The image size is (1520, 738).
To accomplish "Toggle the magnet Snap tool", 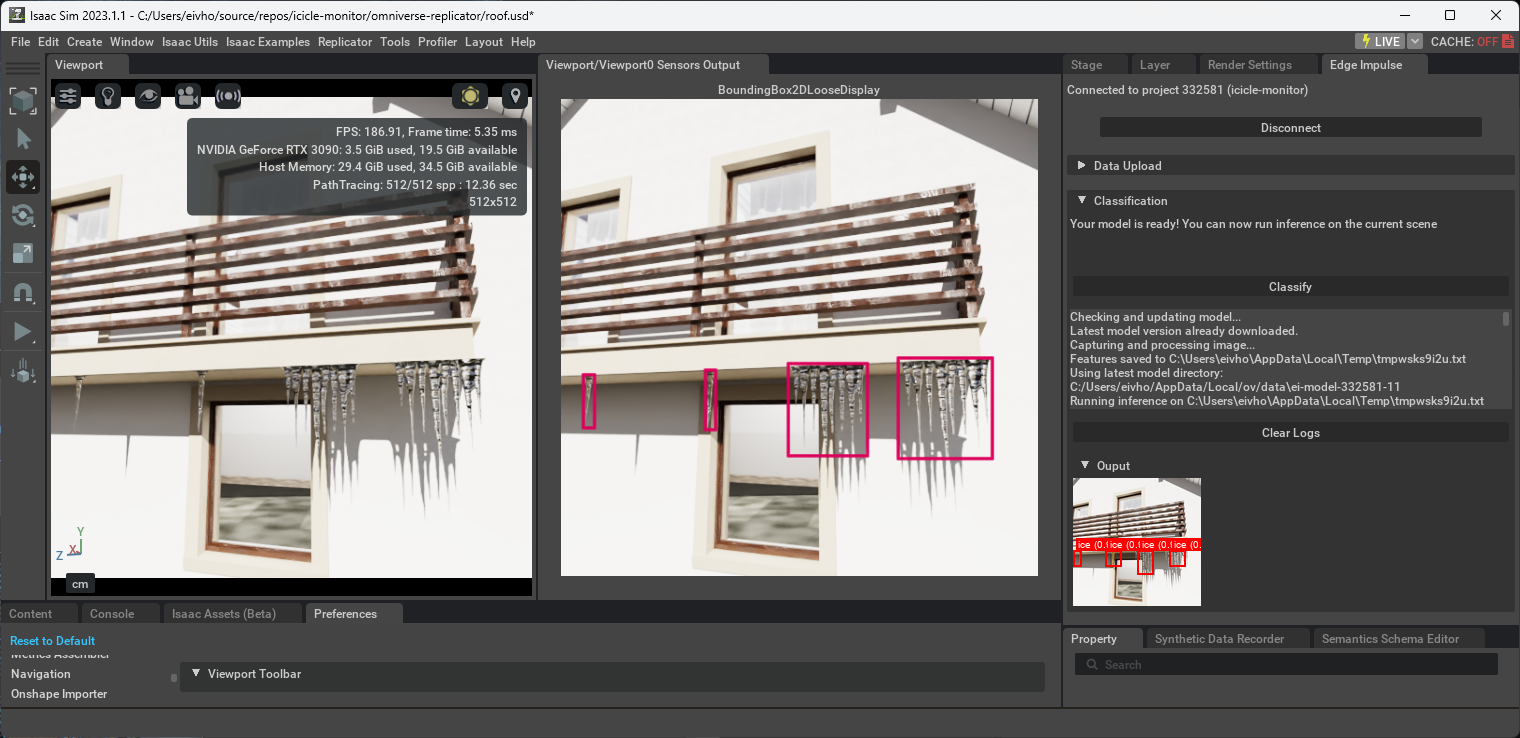I will 23,293.
